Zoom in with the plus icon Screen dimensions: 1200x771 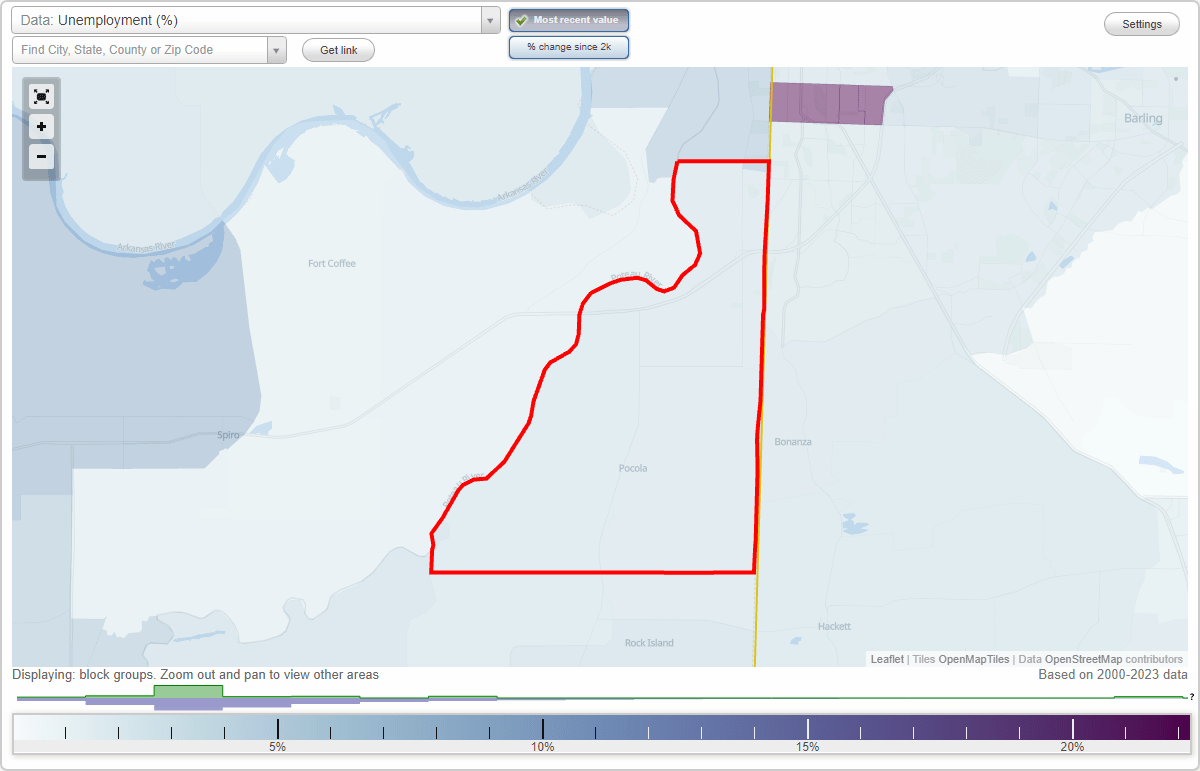pyautogui.click(x=41, y=127)
